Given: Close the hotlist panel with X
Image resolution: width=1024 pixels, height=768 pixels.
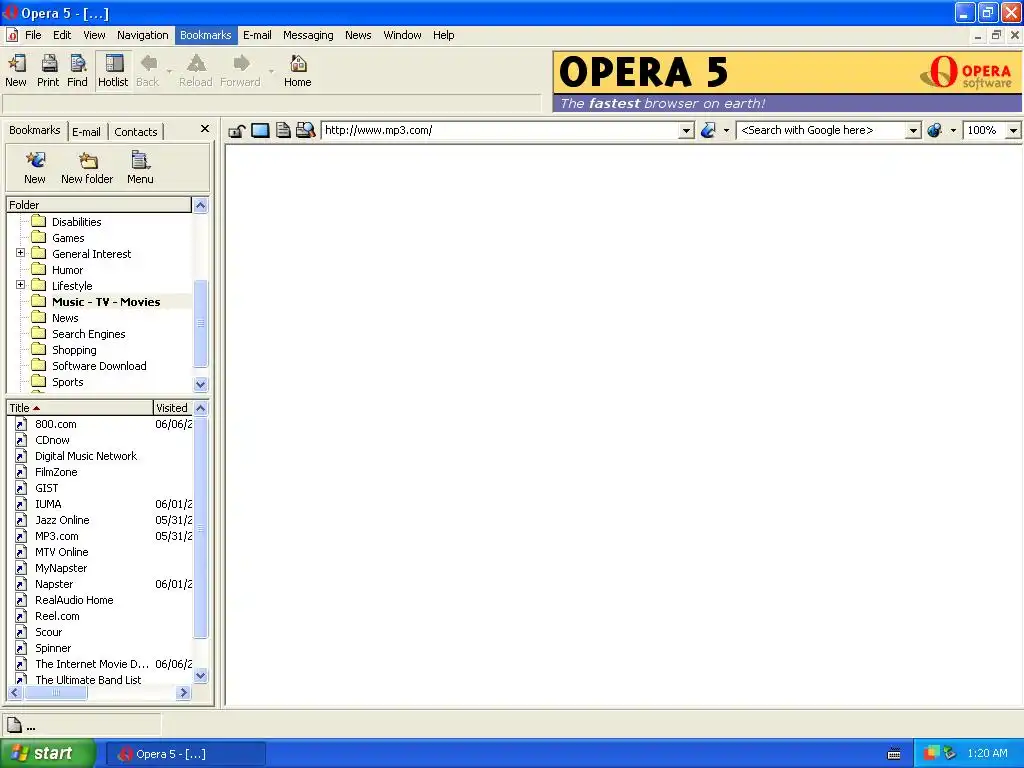Looking at the screenshot, I should [204, 129].
